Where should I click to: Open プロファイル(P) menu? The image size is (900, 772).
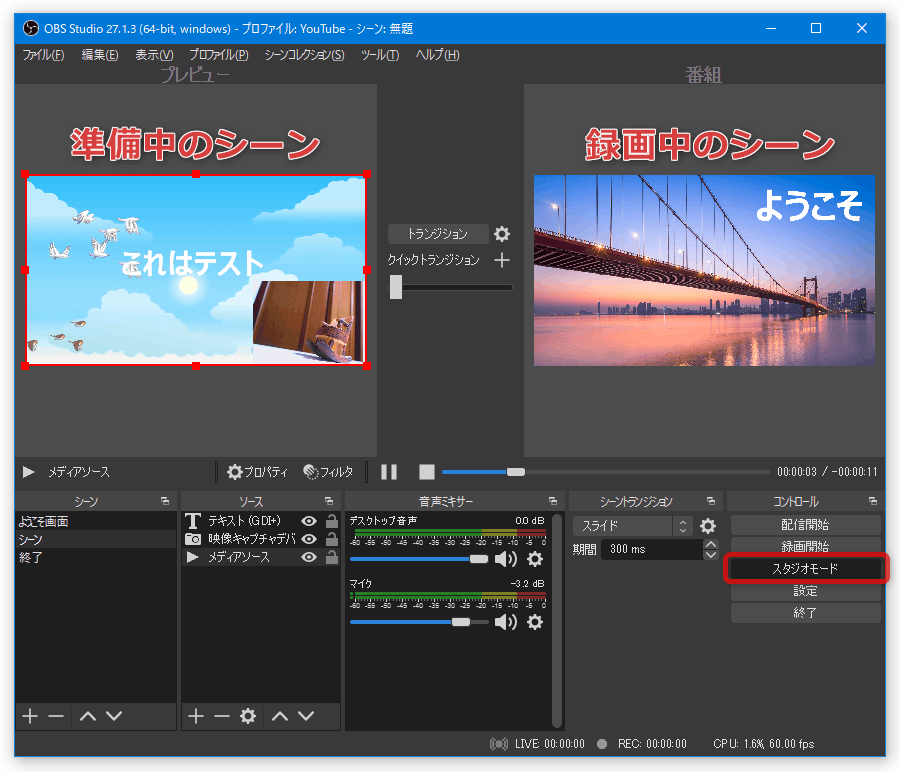(219, 55)
